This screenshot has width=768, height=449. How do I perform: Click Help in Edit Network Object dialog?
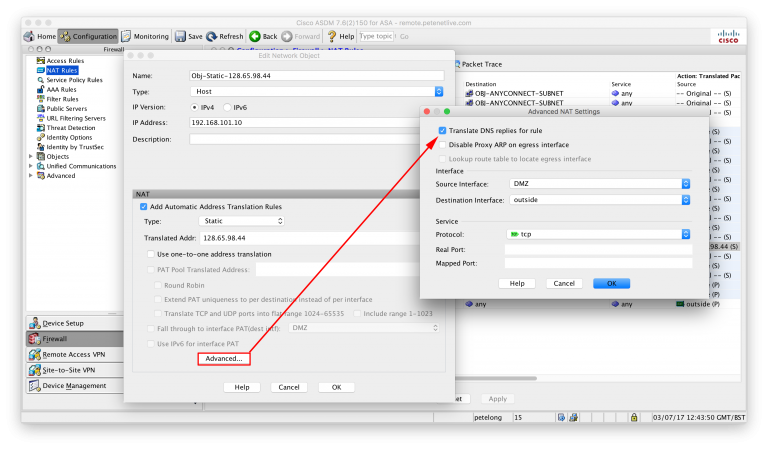242,387
